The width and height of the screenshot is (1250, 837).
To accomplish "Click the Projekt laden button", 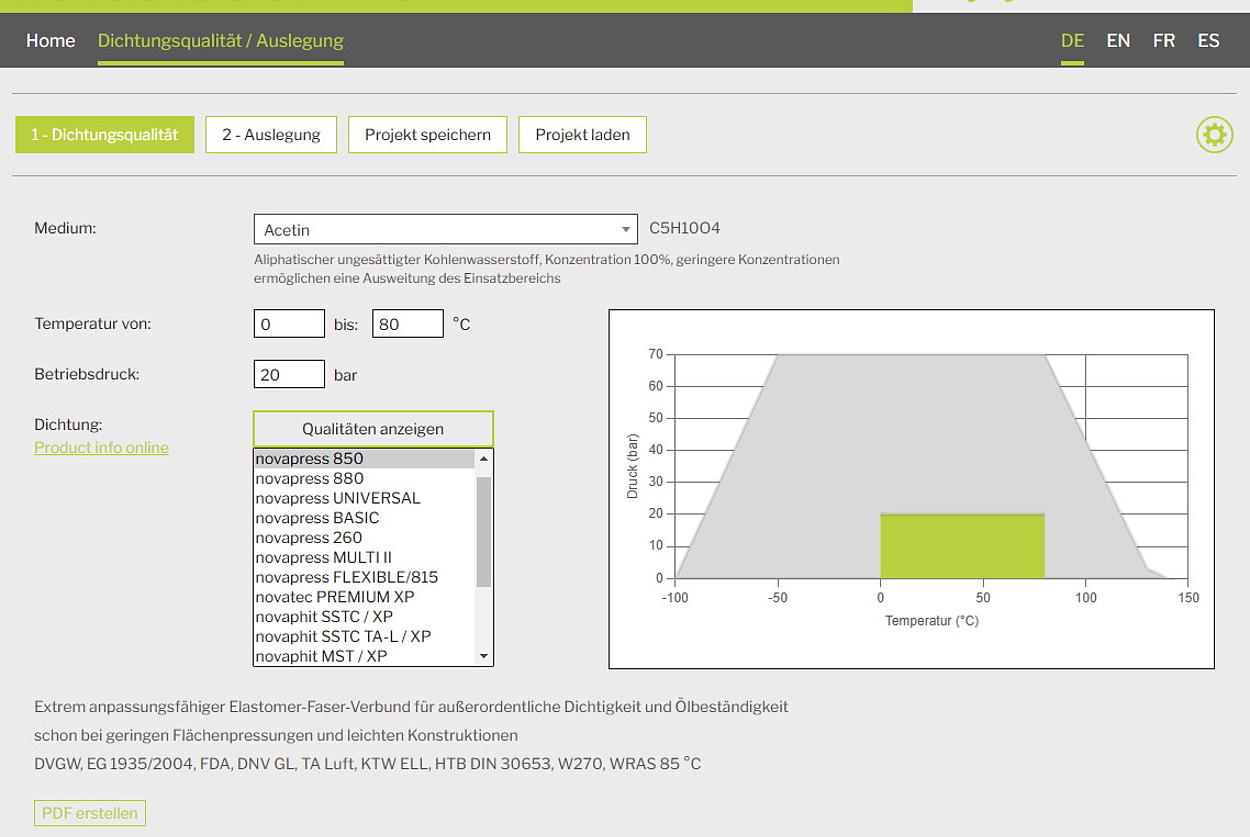I will coord(582,135).
